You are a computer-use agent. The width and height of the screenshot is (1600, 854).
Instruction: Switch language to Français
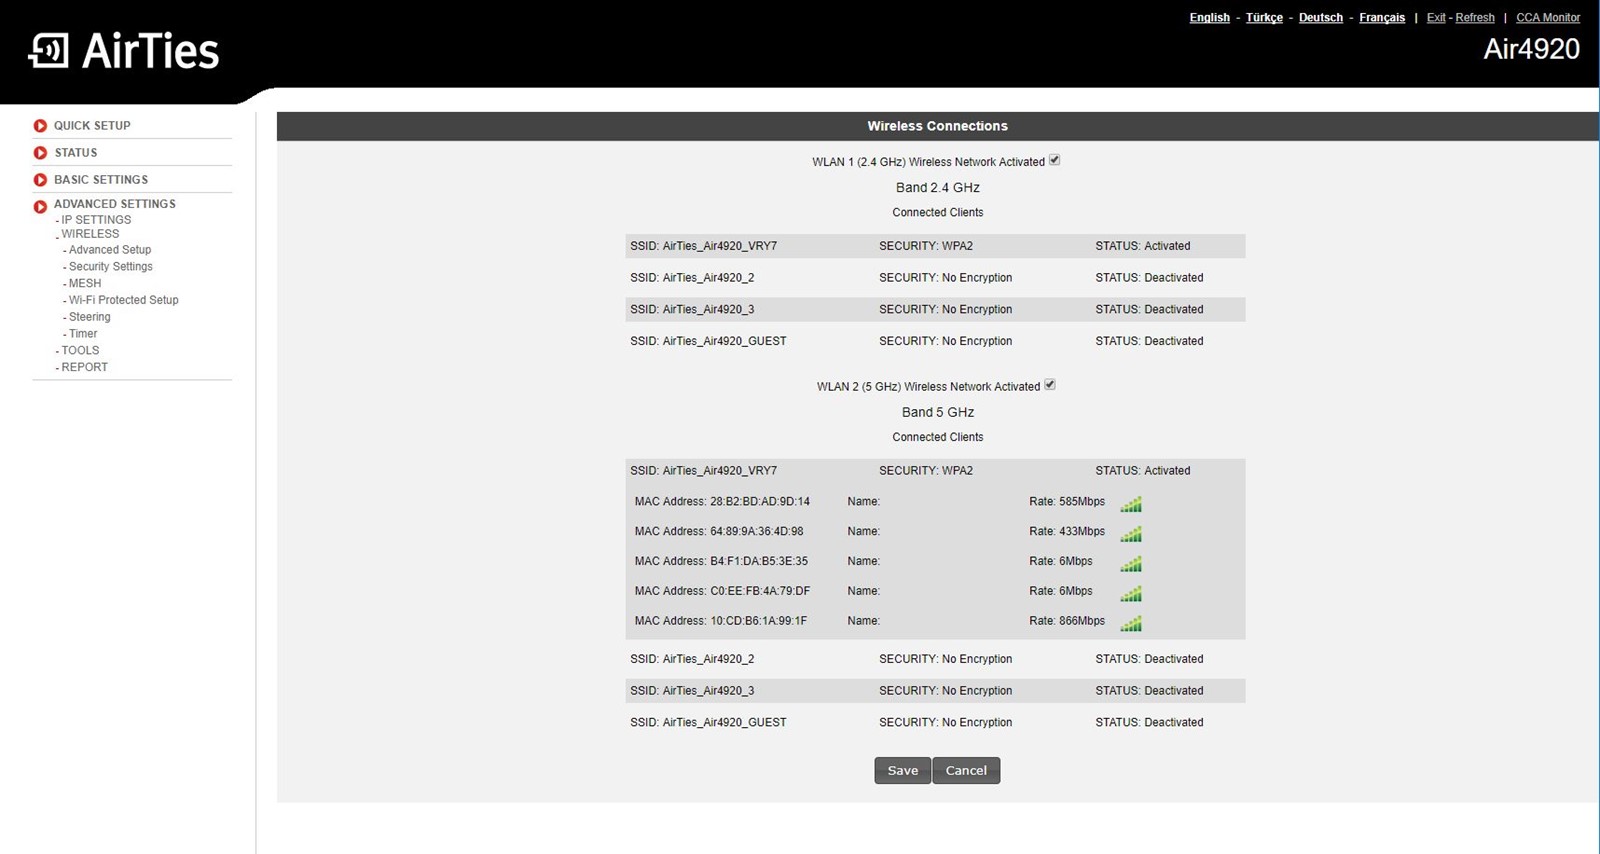[1382, 18]
